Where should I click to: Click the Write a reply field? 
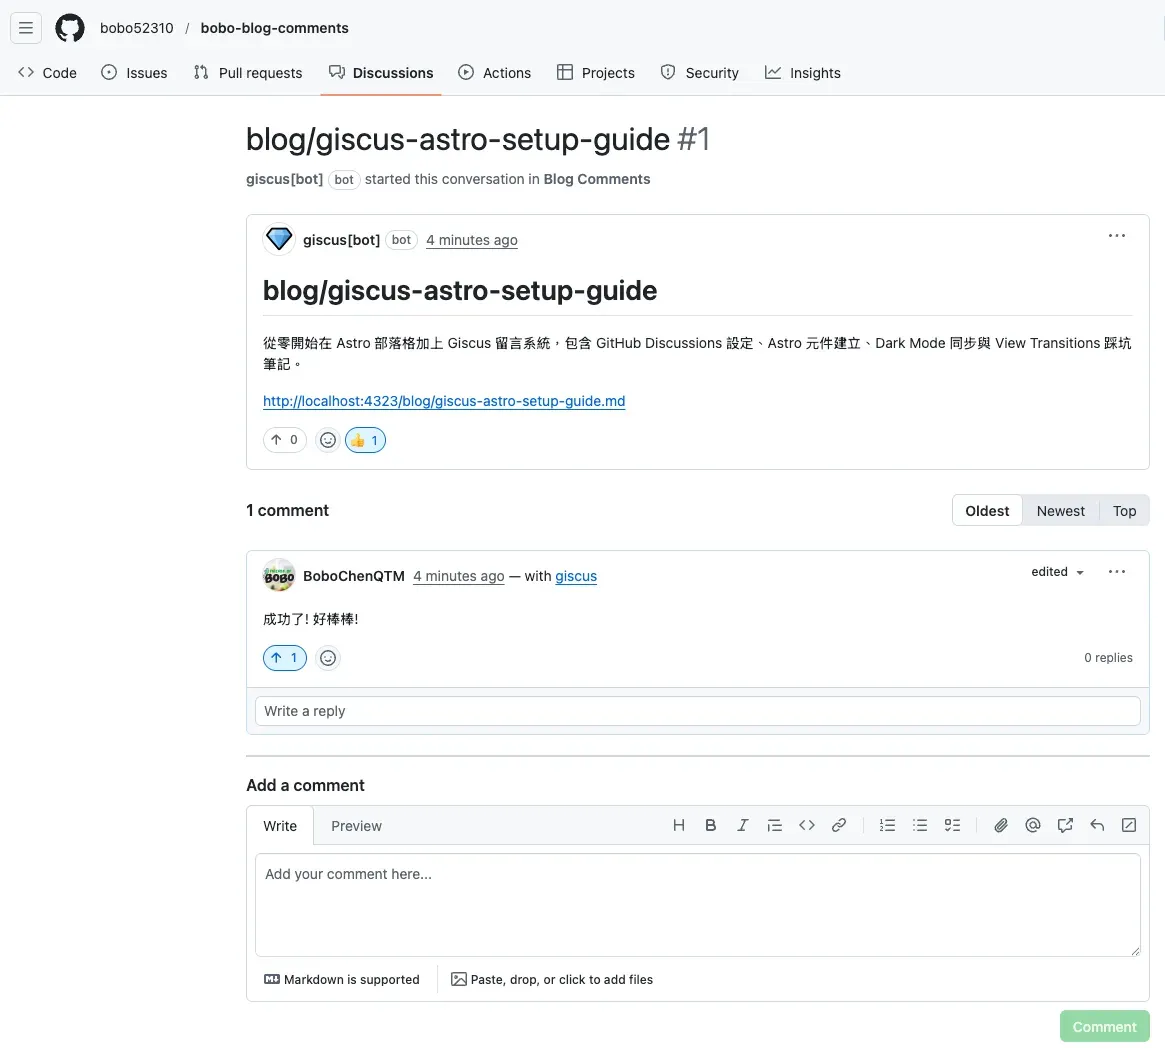pos(698,711)
